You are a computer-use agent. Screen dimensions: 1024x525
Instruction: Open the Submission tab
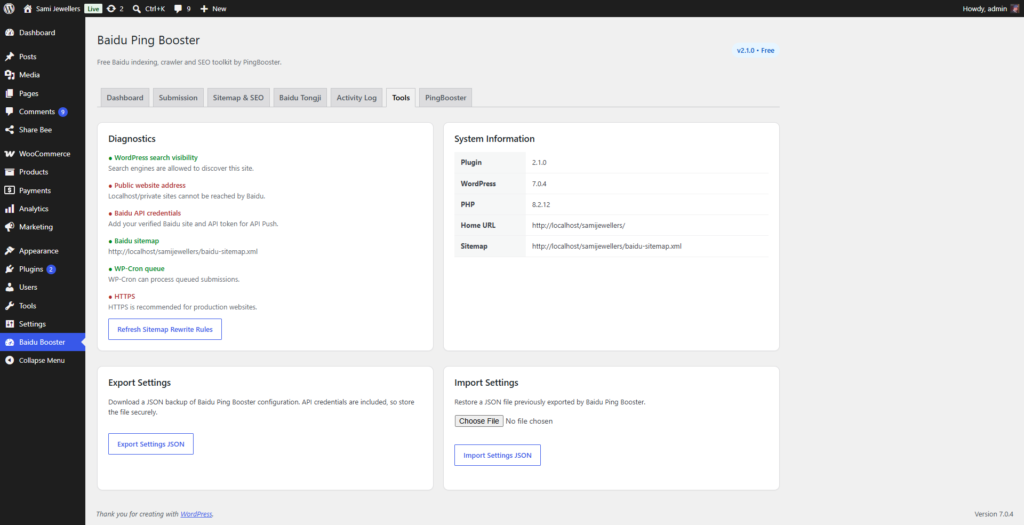(x=178, y=98)
